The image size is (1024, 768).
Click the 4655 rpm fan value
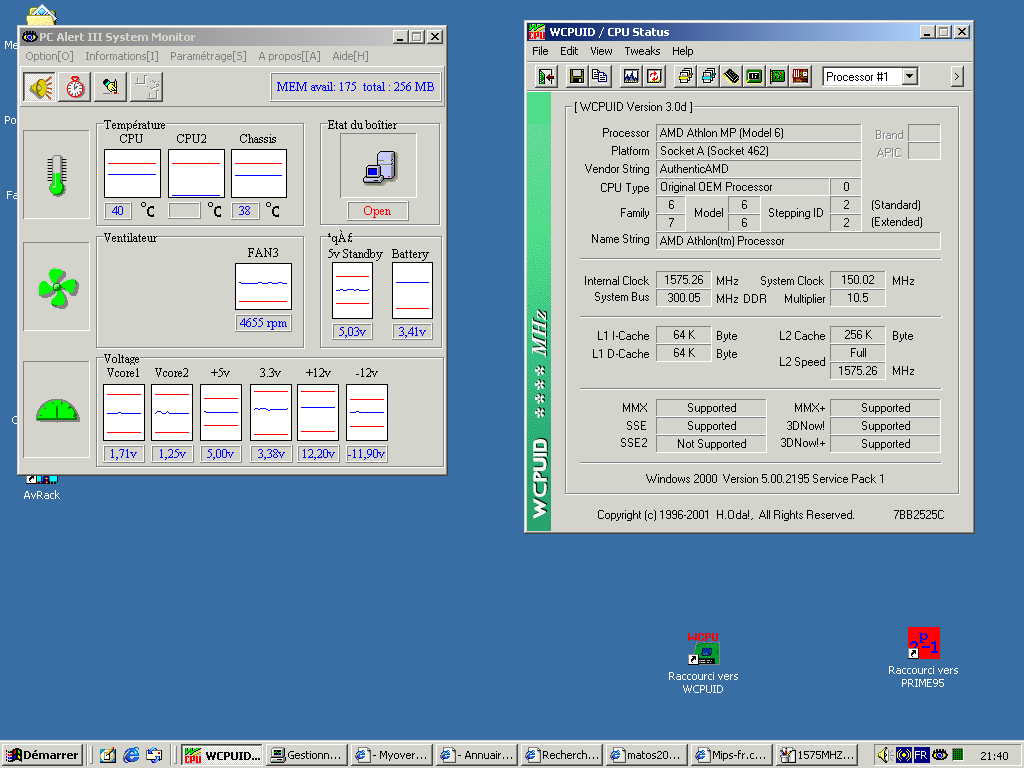263,323
